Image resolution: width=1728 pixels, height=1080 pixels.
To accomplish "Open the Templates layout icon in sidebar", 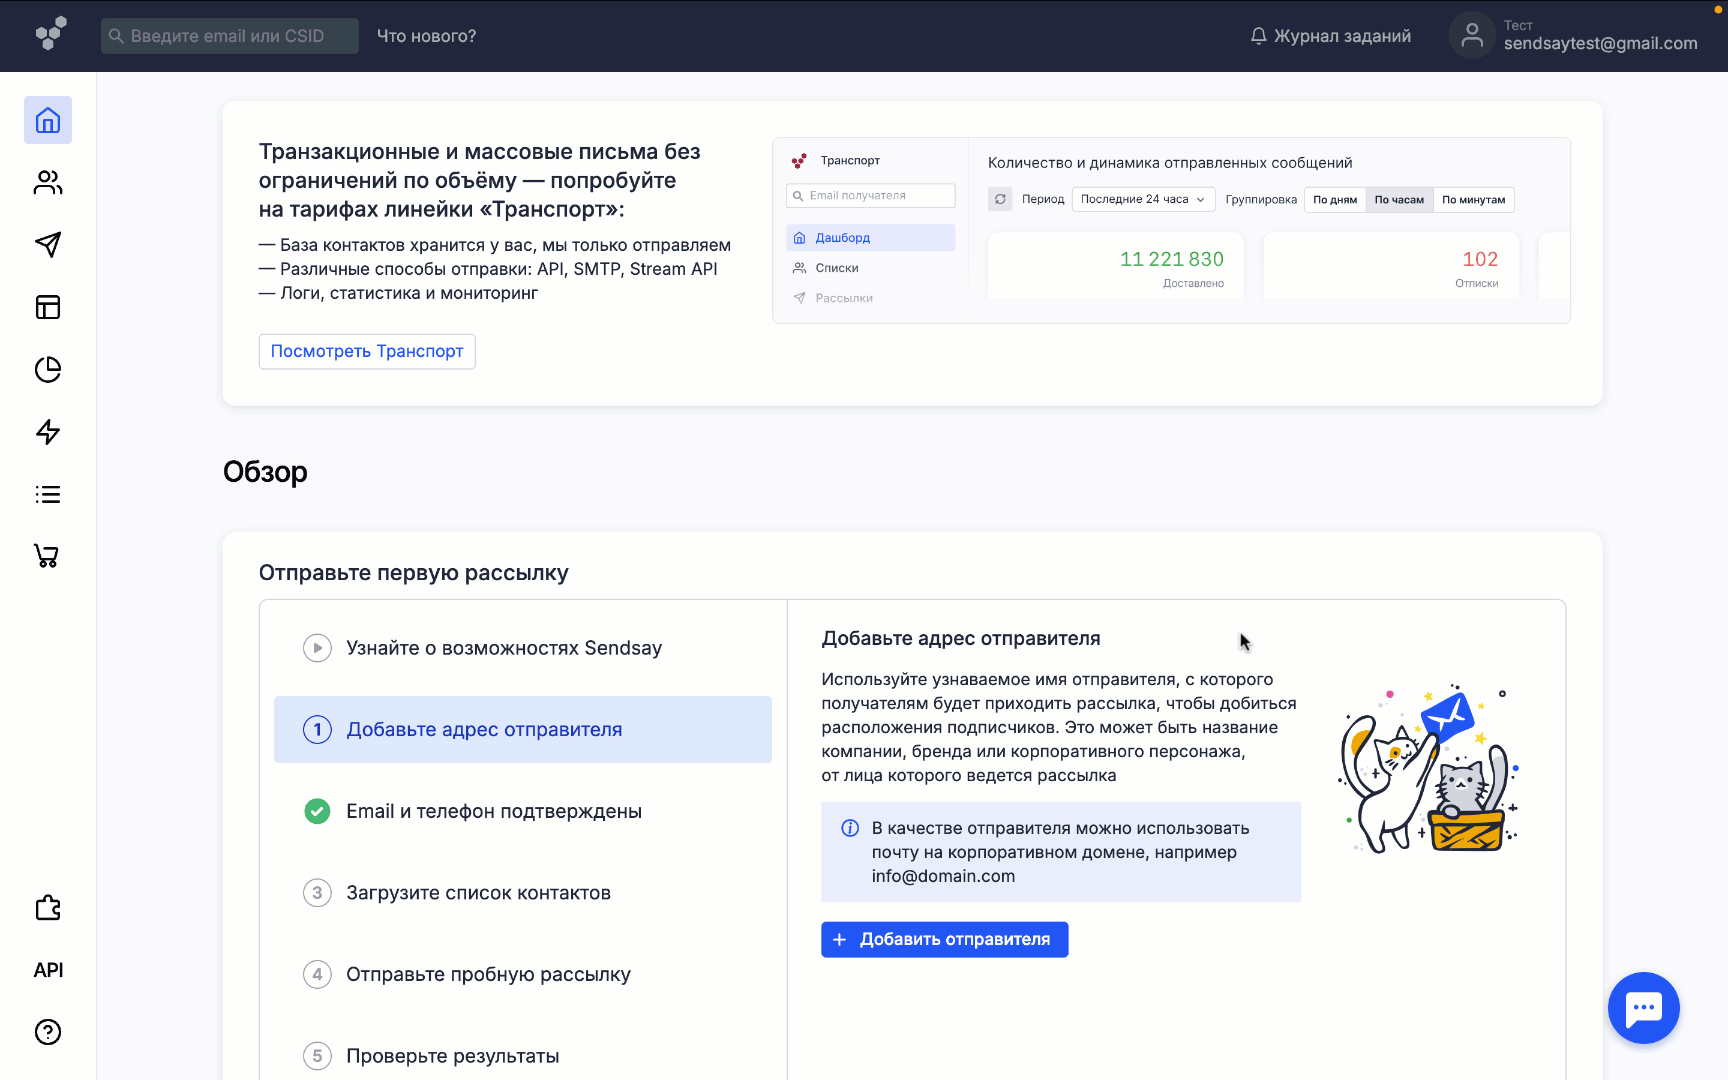I will [48, 307].
